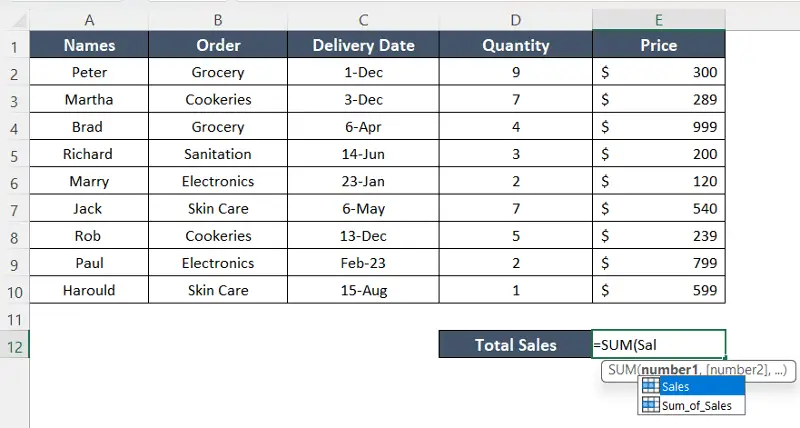Click the table icon beside Sum_of_Sales
Screen dimensions: 800x428
[x=649, y=405]
